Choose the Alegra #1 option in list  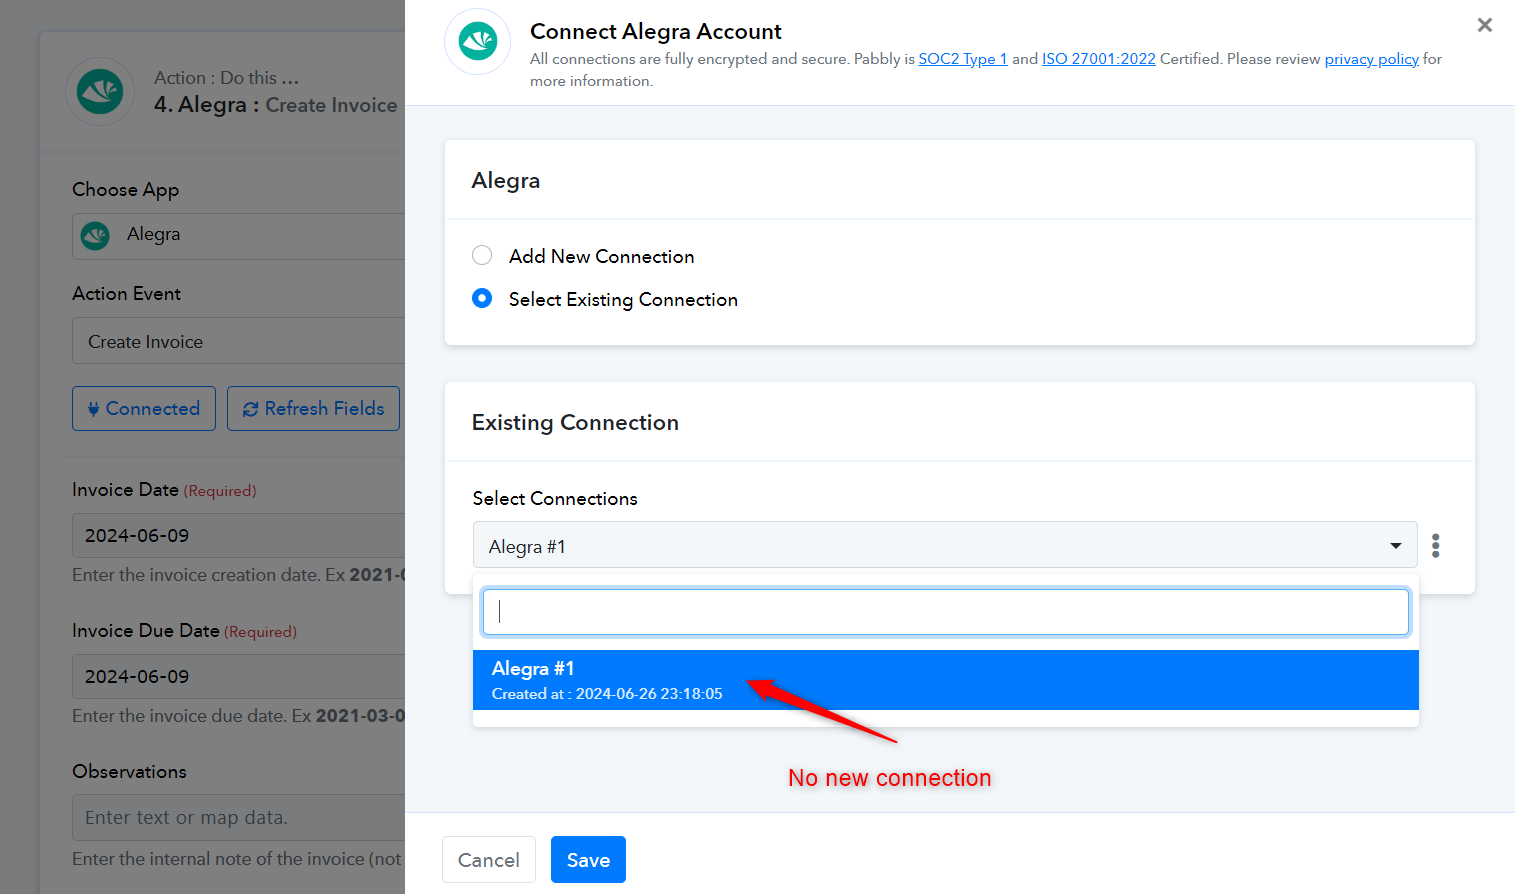tap(945, 680)
